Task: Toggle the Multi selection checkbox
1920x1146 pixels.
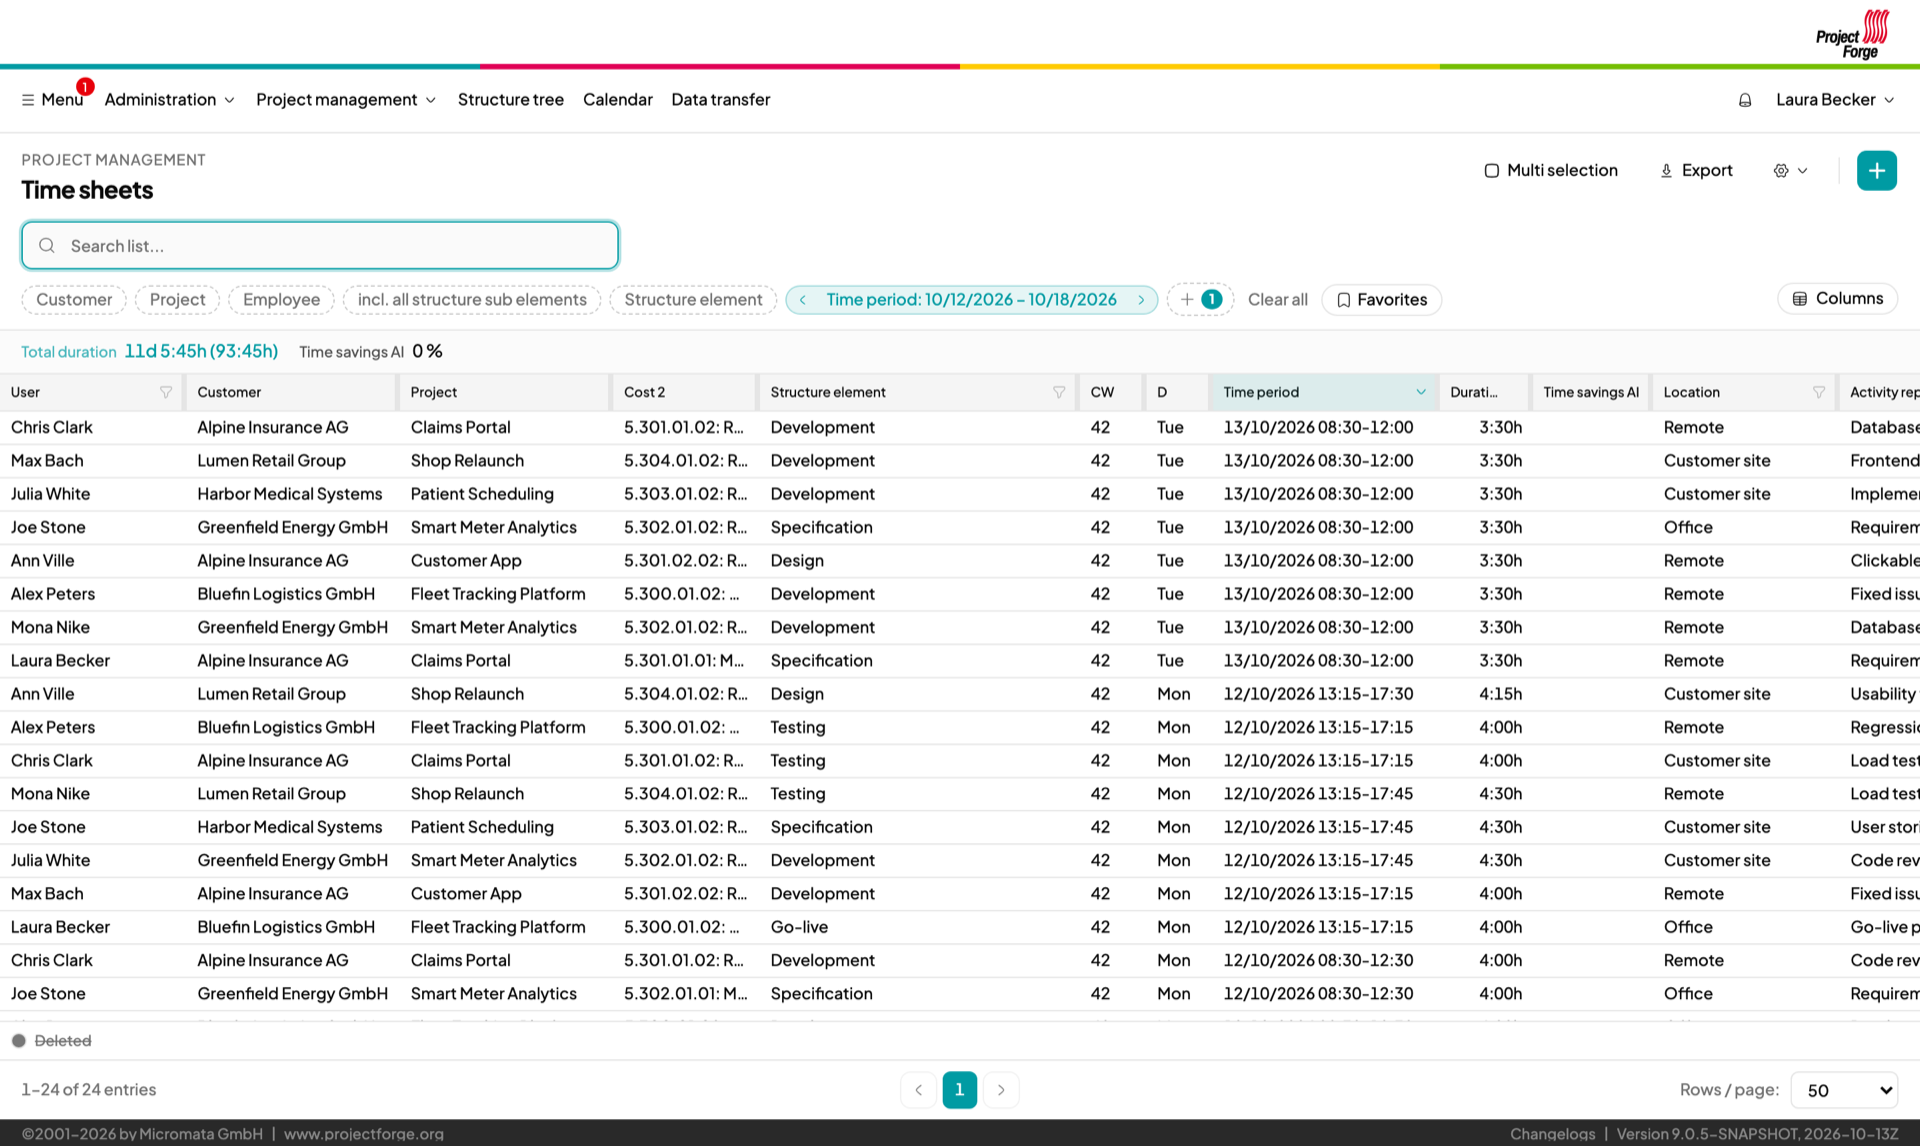Action: [x=1491, y=171]
